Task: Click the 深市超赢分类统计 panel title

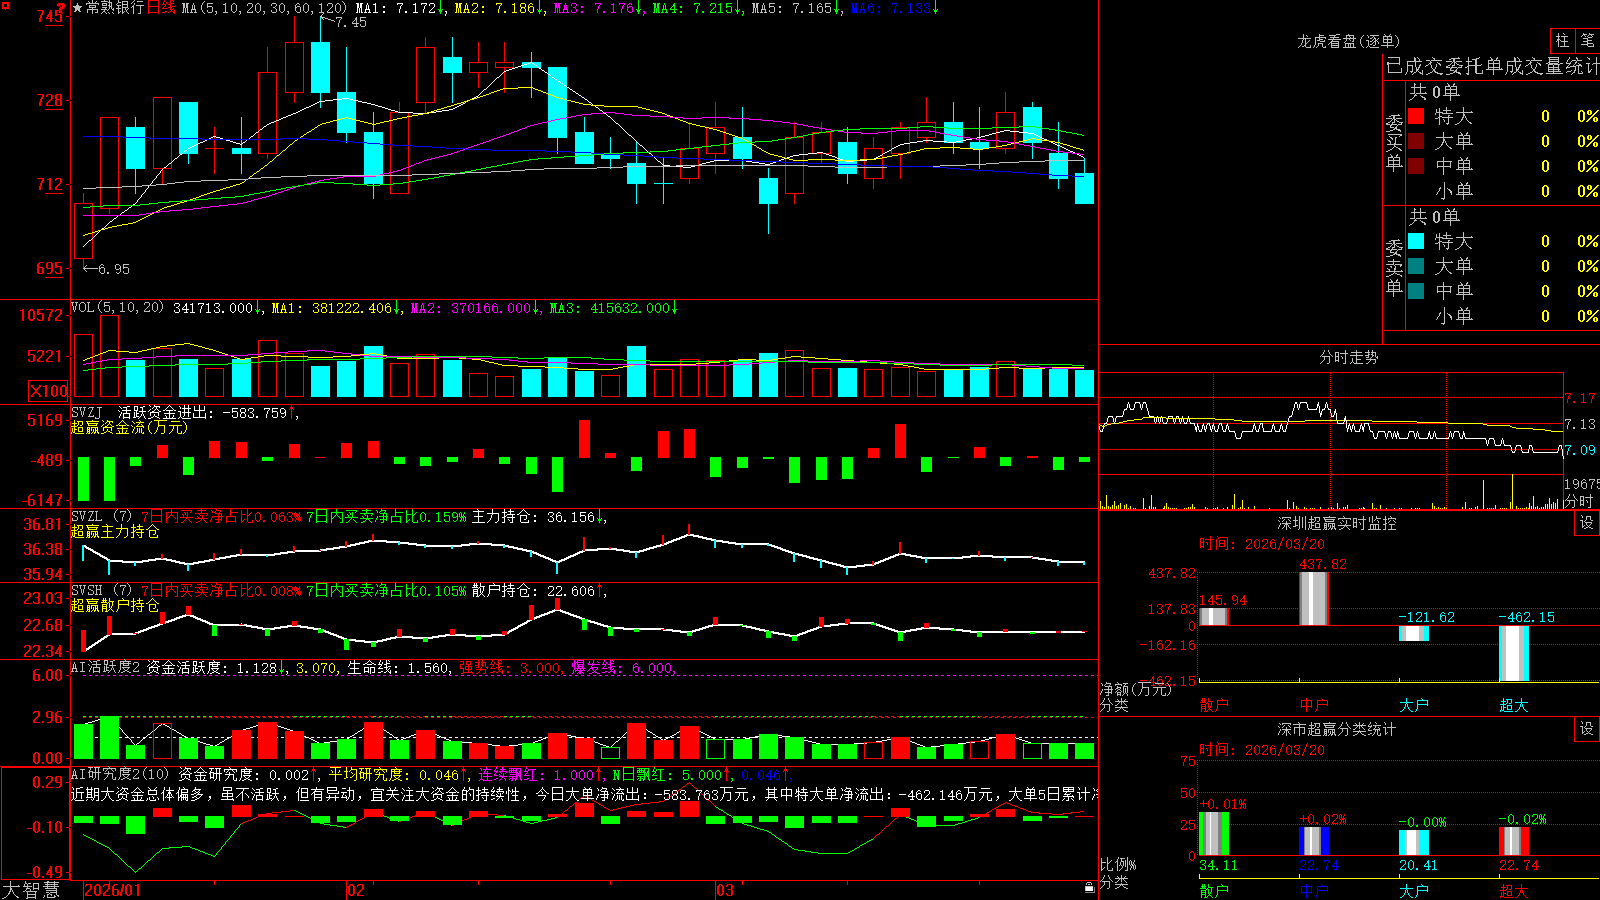Action: pos(1336,729)
